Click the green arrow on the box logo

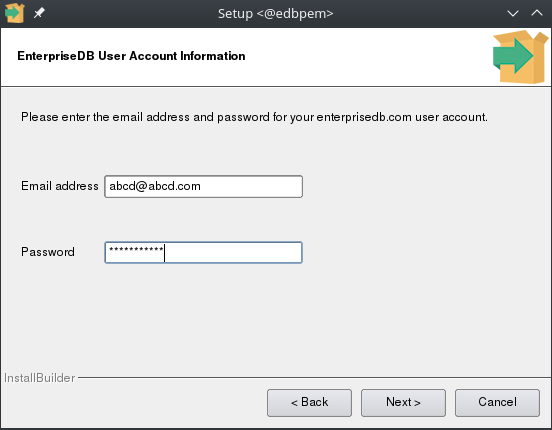(513, 56)
